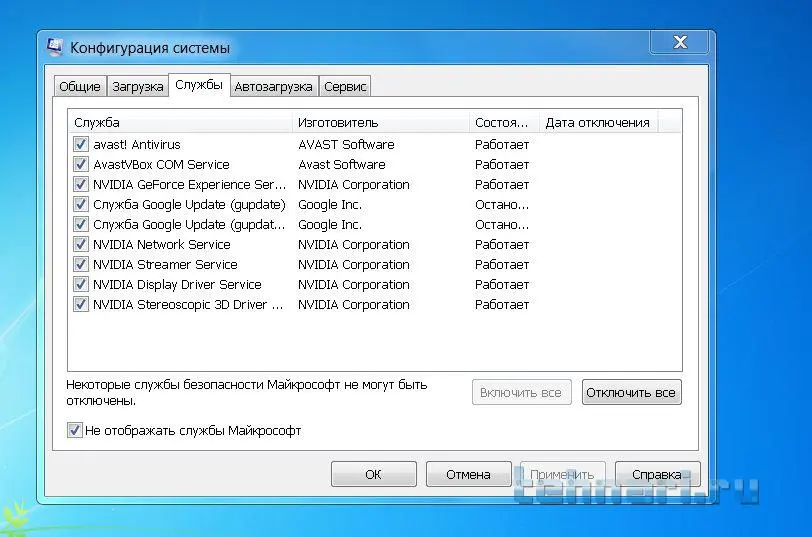Click the Отмена button
The image size is (812, 537).
click(468, 474)
